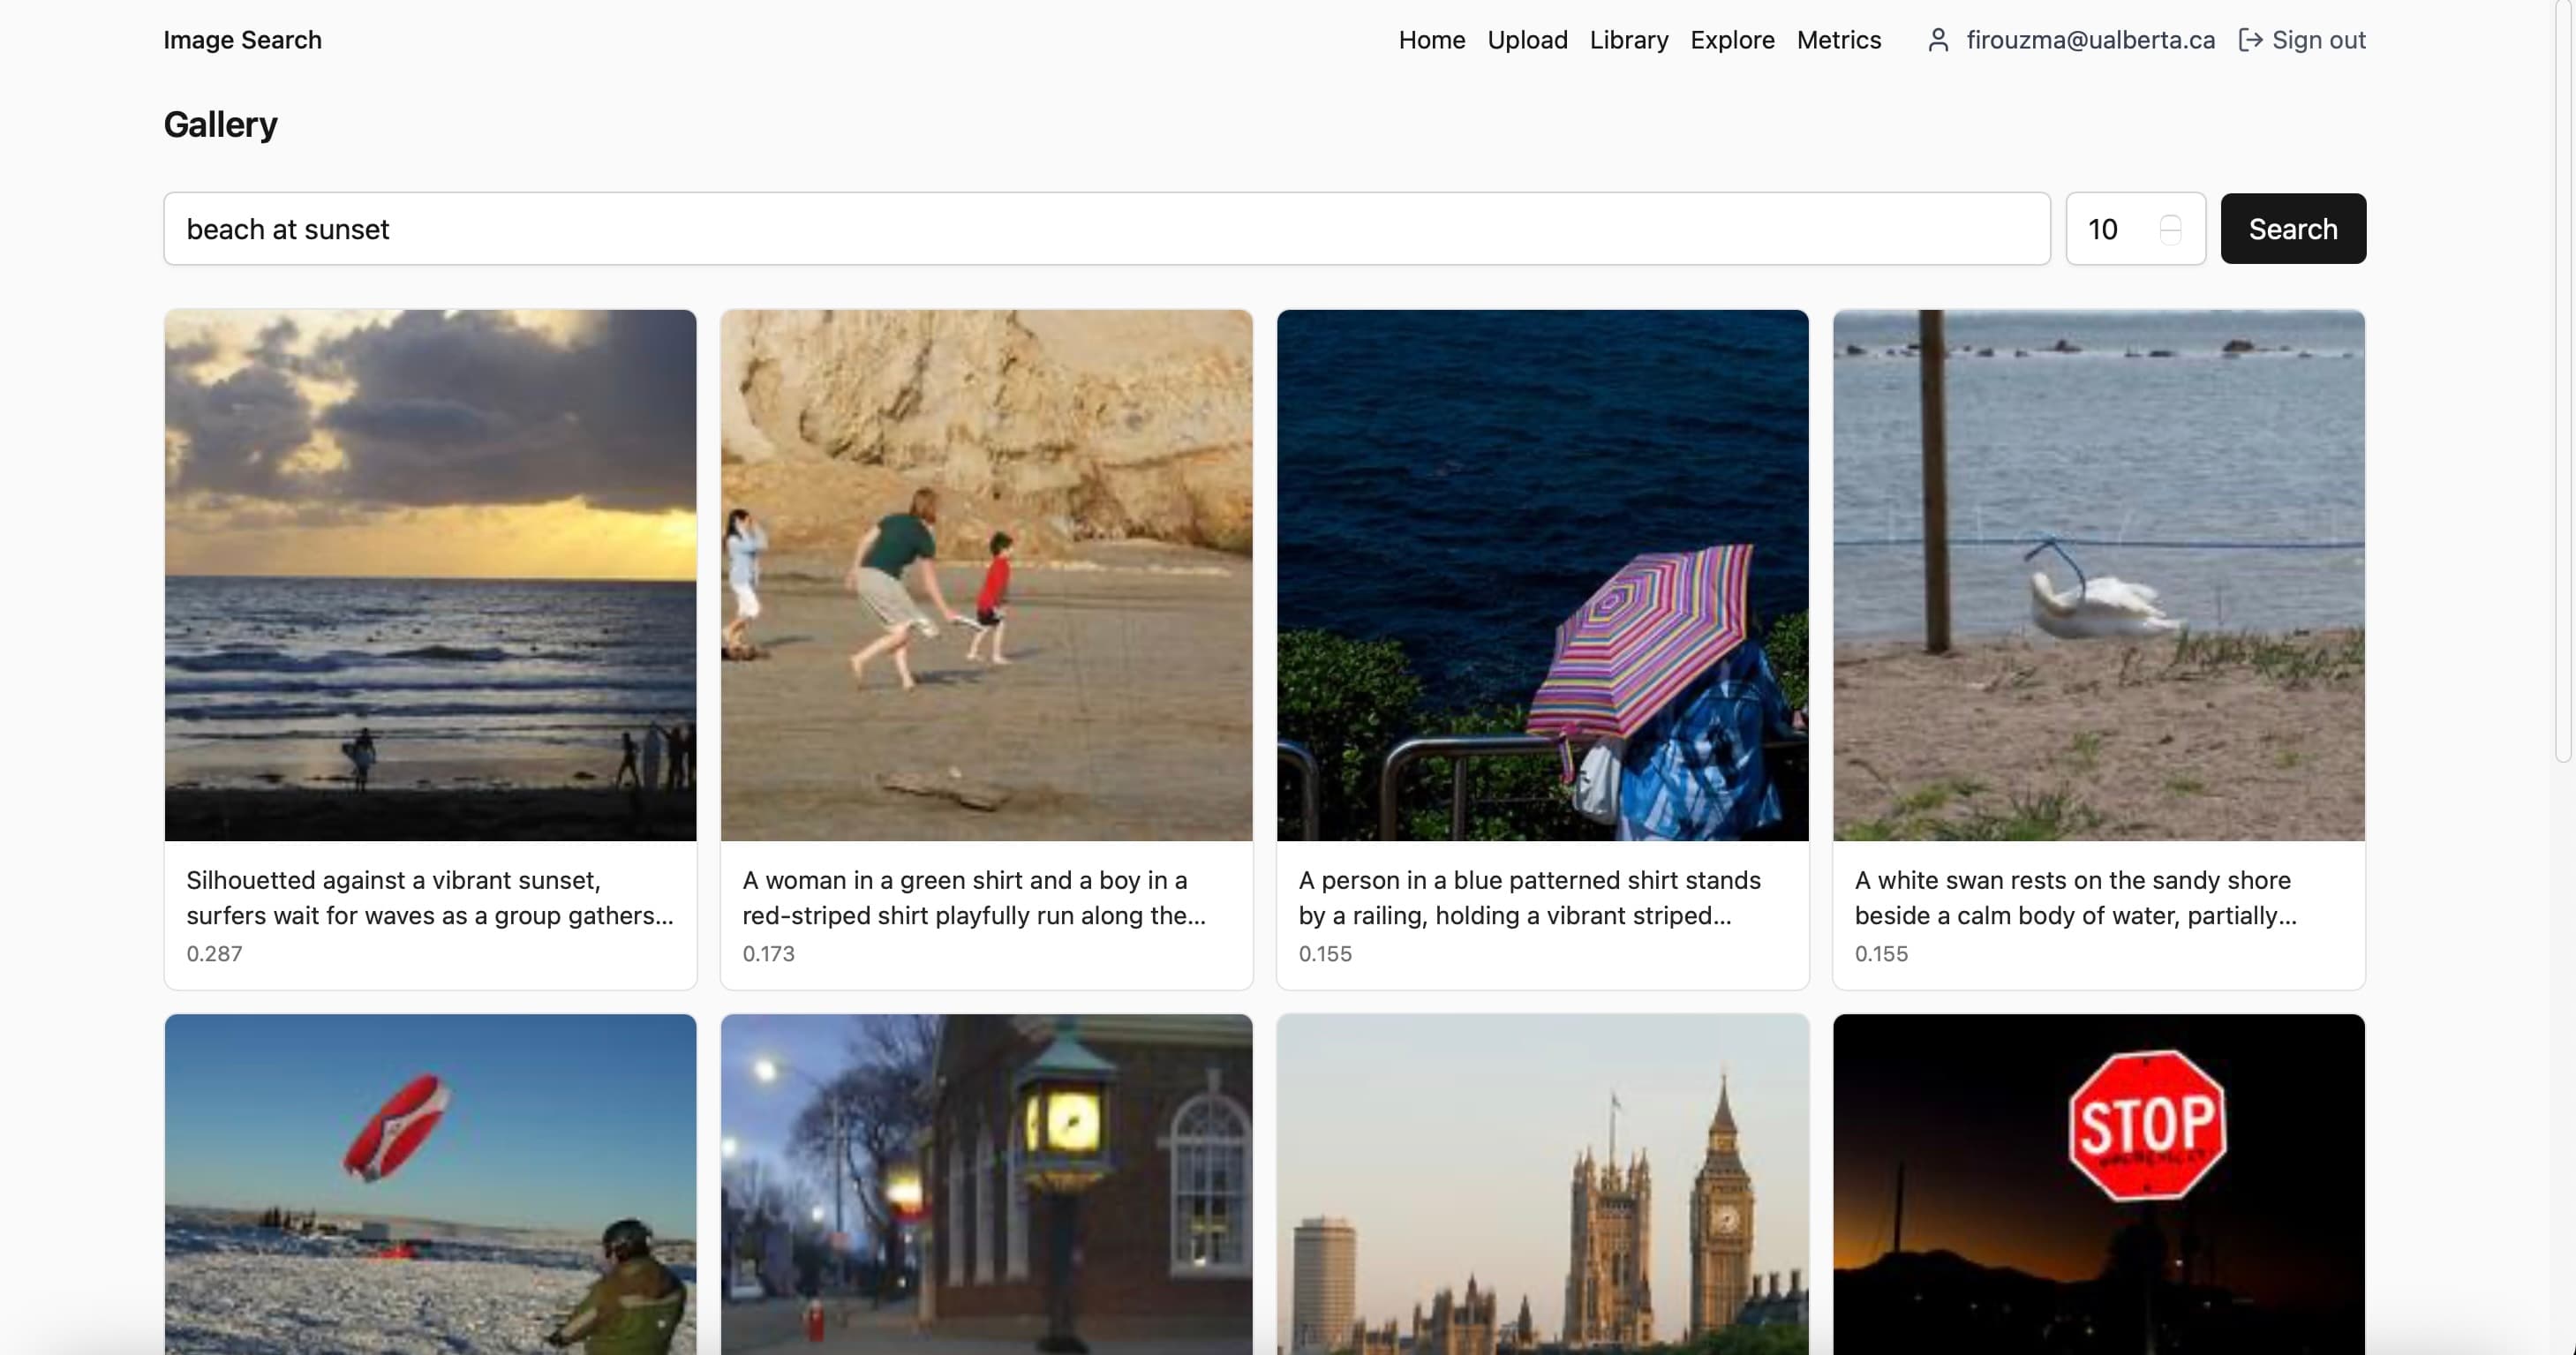Viewport: 2576px width, 1355px height.
Task: Open the woman and boy running image
Action: tap(986, 575)
